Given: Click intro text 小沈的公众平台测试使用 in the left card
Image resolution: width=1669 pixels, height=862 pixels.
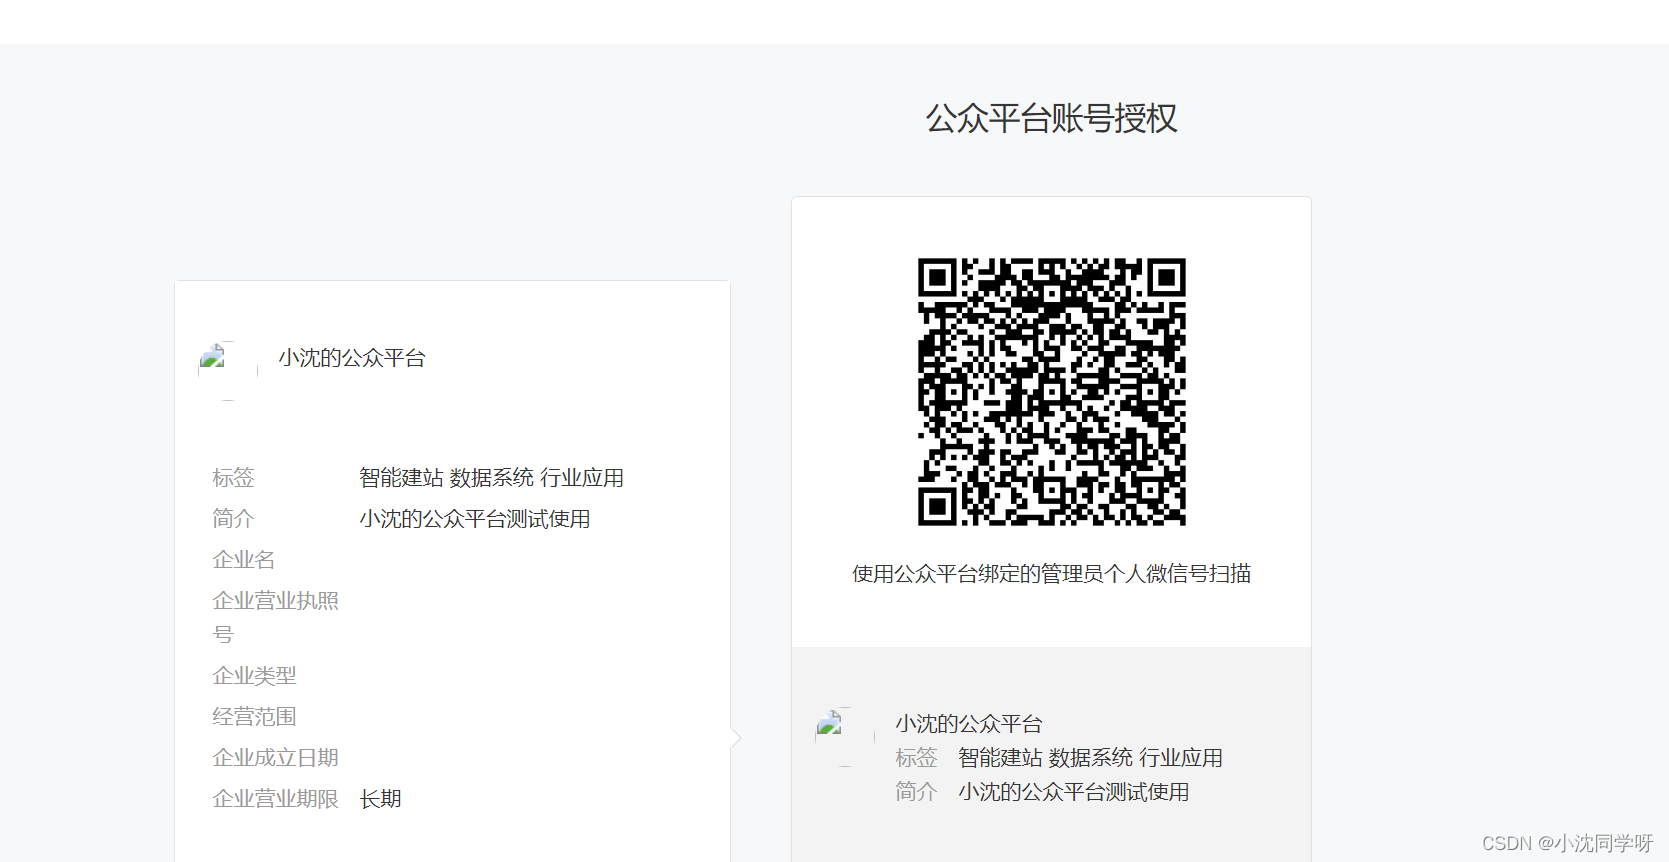Looking at the screenshot, I should 475,519.
